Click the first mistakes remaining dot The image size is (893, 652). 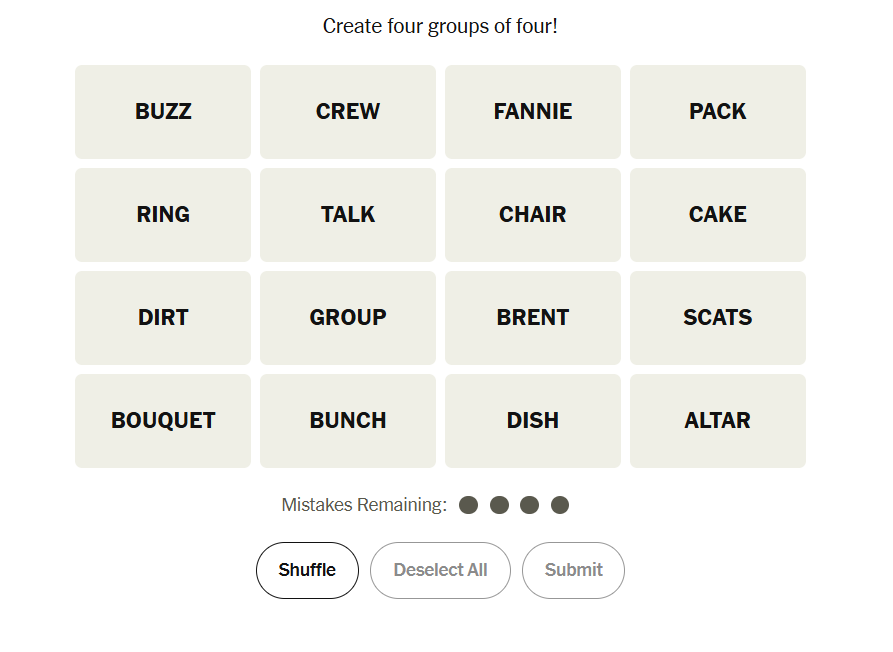[x=468, y=505]
